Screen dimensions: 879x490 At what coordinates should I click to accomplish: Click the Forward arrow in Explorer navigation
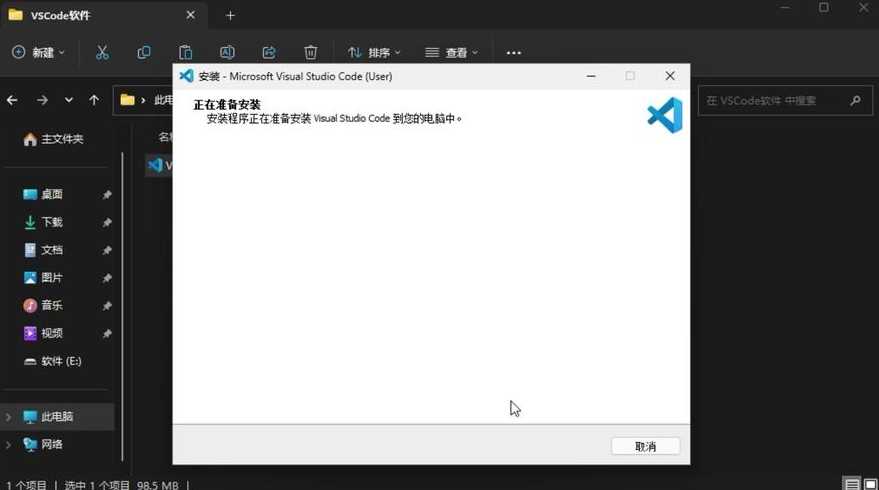tap(42, 100)
